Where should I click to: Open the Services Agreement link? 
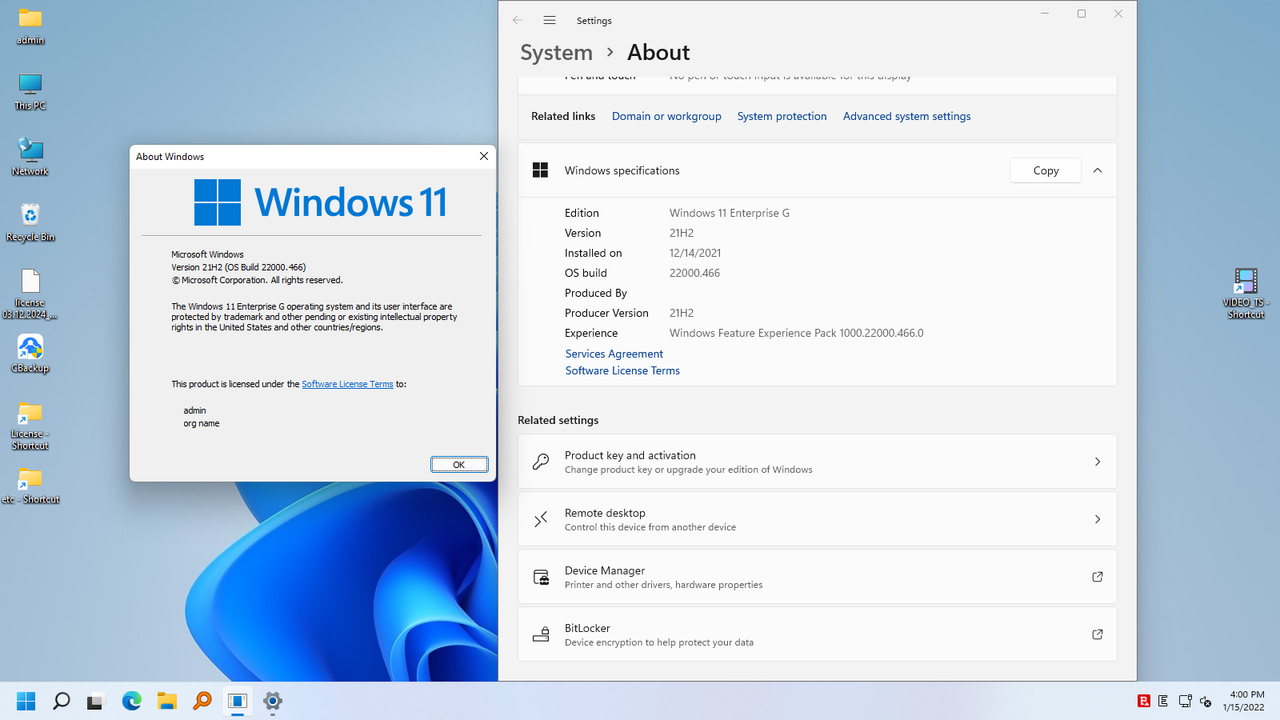[614, 353]
